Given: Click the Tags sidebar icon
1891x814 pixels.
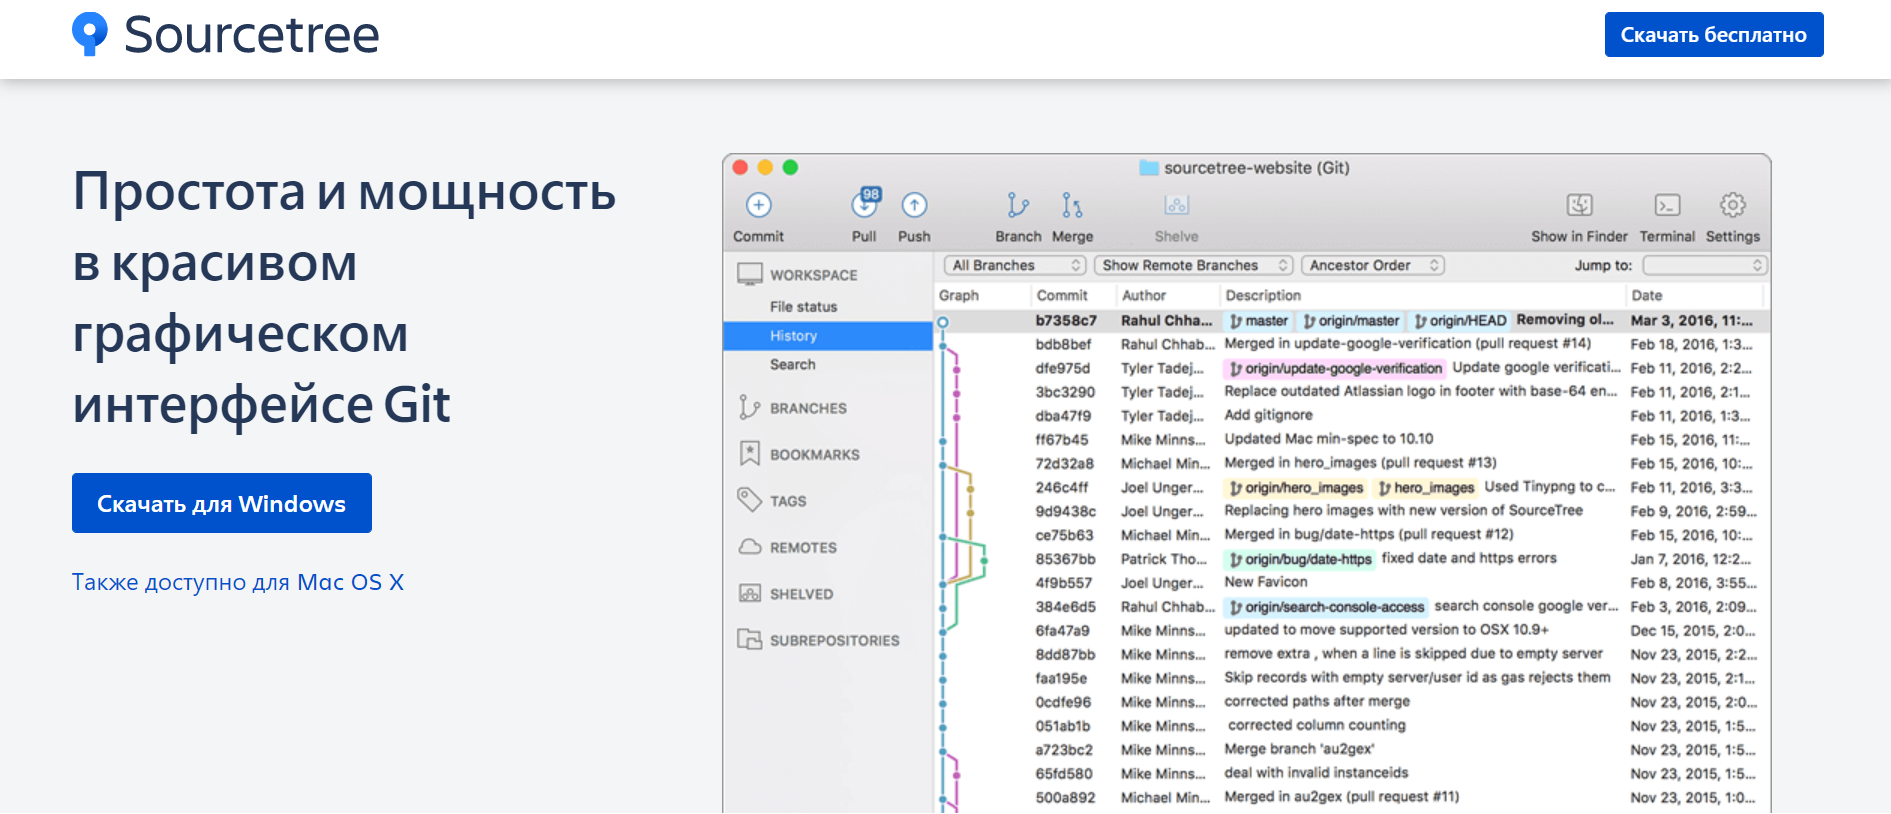Looking at the screenshot, I should pos(749,500).
